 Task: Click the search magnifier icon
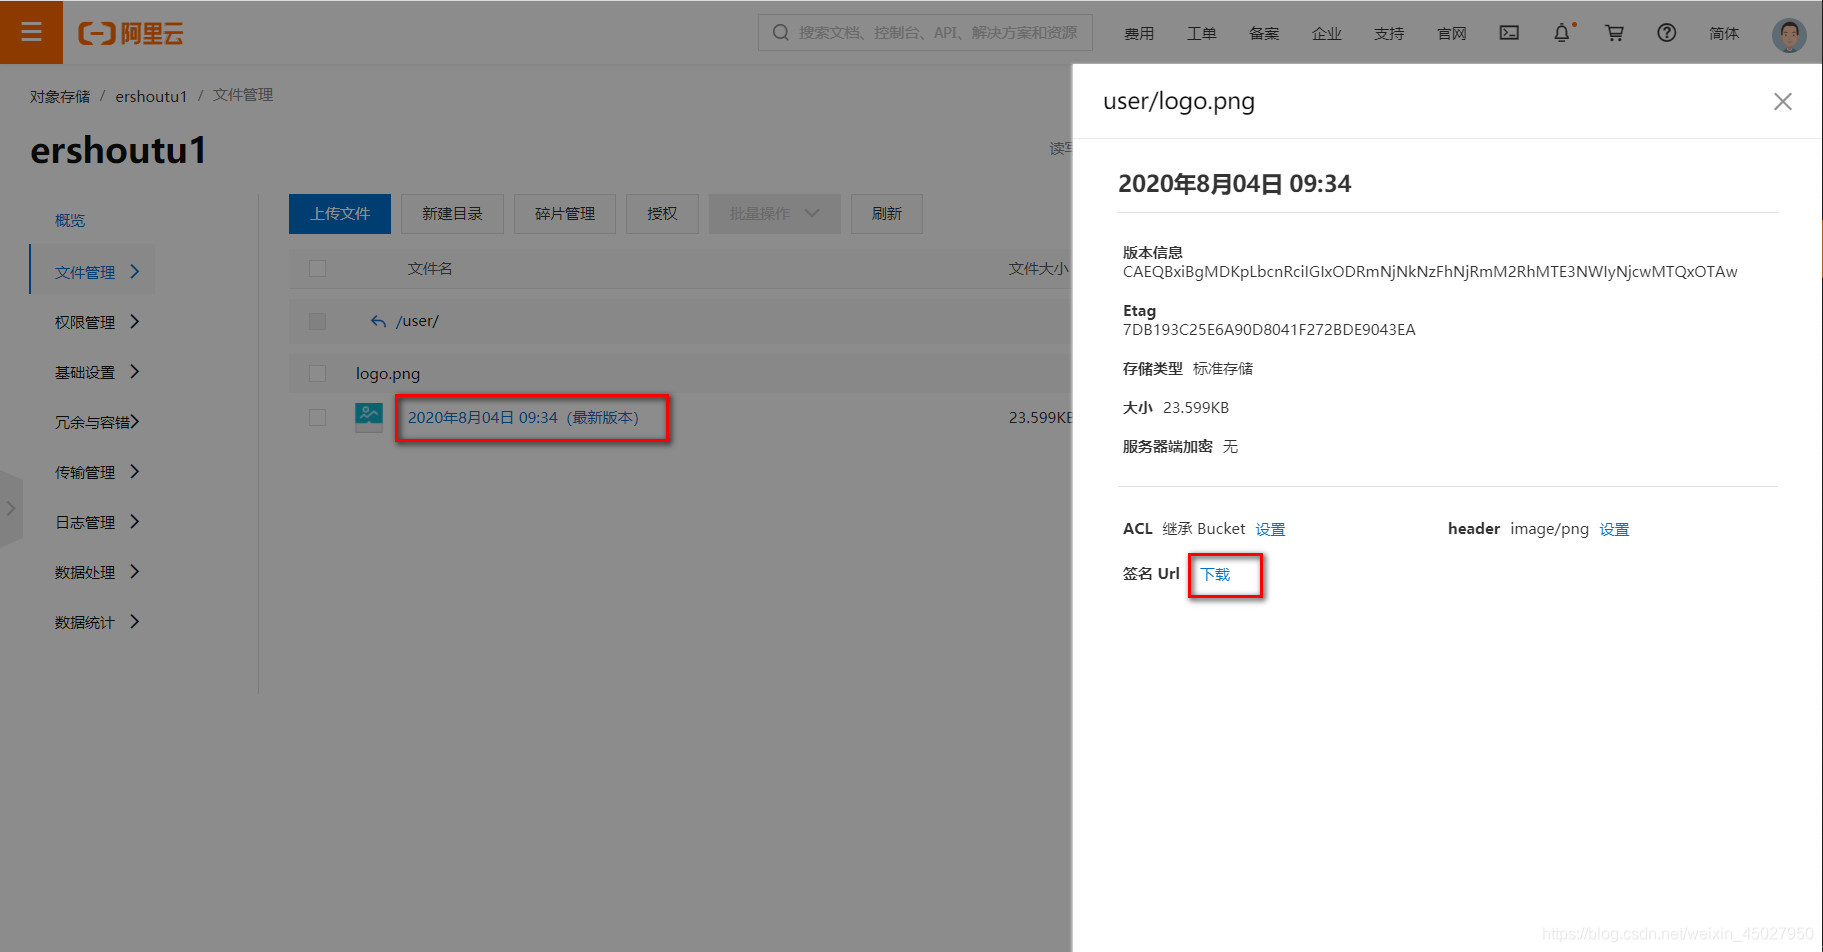[781, 33]
